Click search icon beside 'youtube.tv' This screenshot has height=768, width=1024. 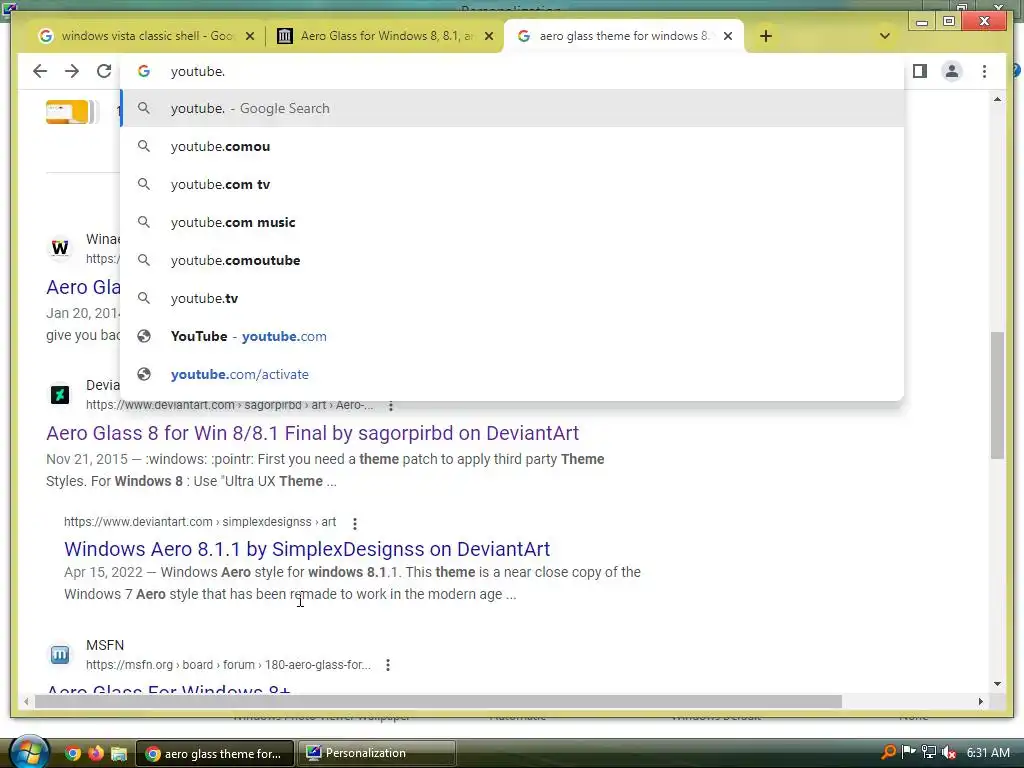pos(144,298)
